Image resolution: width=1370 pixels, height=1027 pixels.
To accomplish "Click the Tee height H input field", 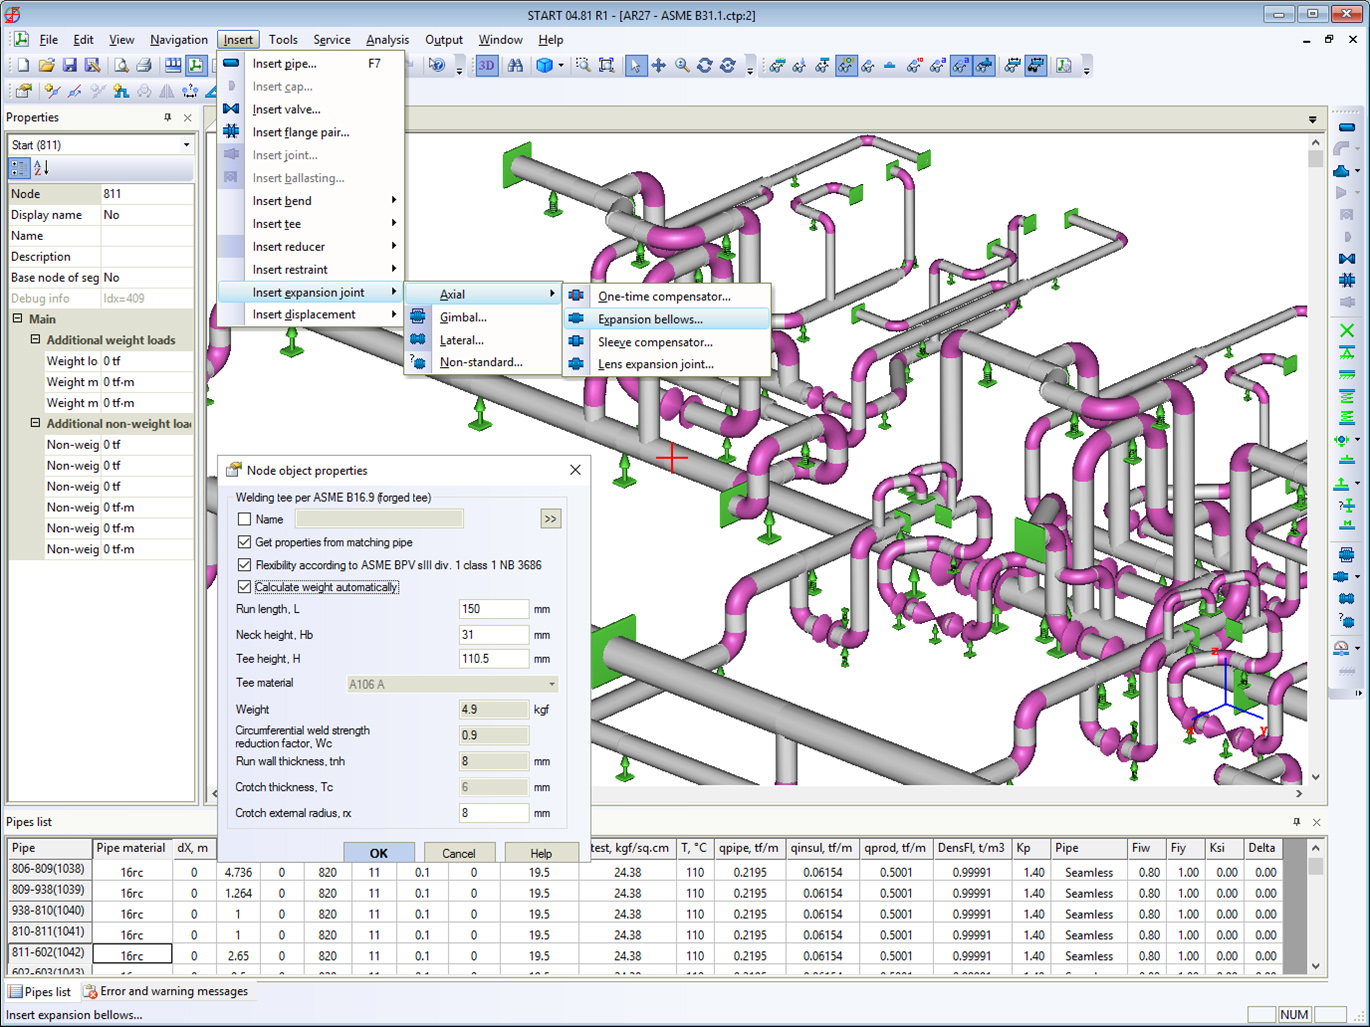I will (493, 659).
